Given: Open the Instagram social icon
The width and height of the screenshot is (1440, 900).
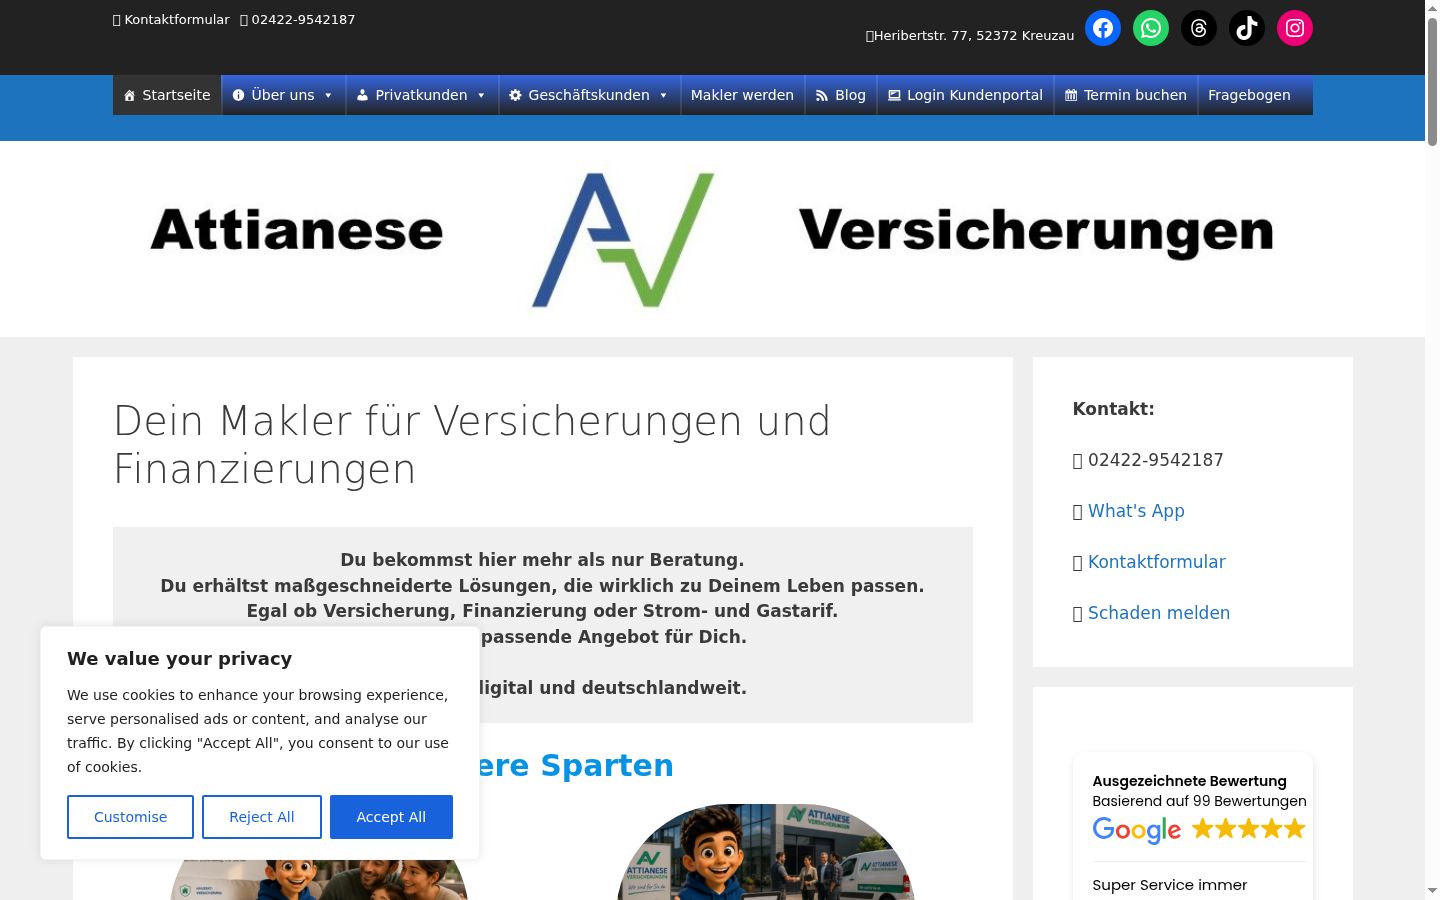Looking at the screenshot, I should (x=1295, y=28).
